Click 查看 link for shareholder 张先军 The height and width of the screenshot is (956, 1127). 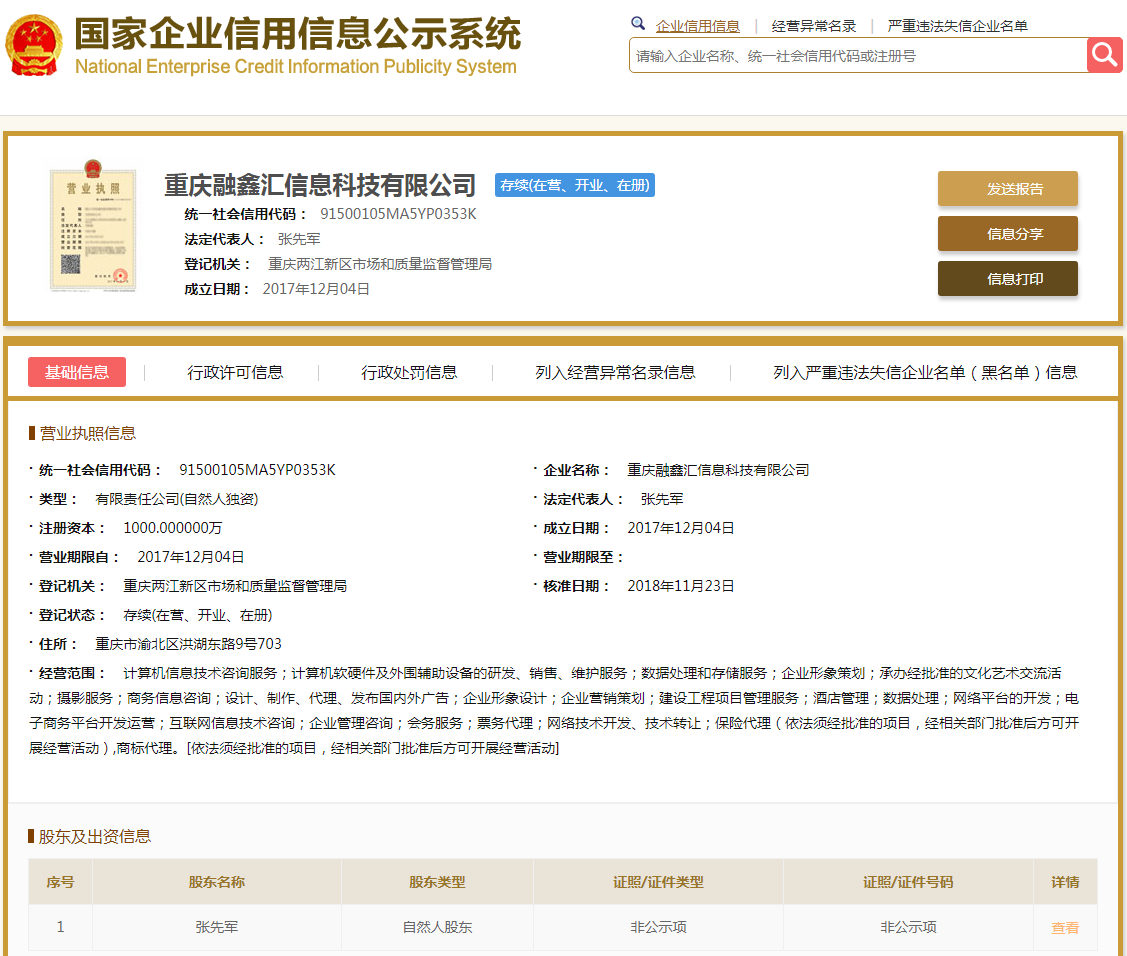[x=1065, y=927]
